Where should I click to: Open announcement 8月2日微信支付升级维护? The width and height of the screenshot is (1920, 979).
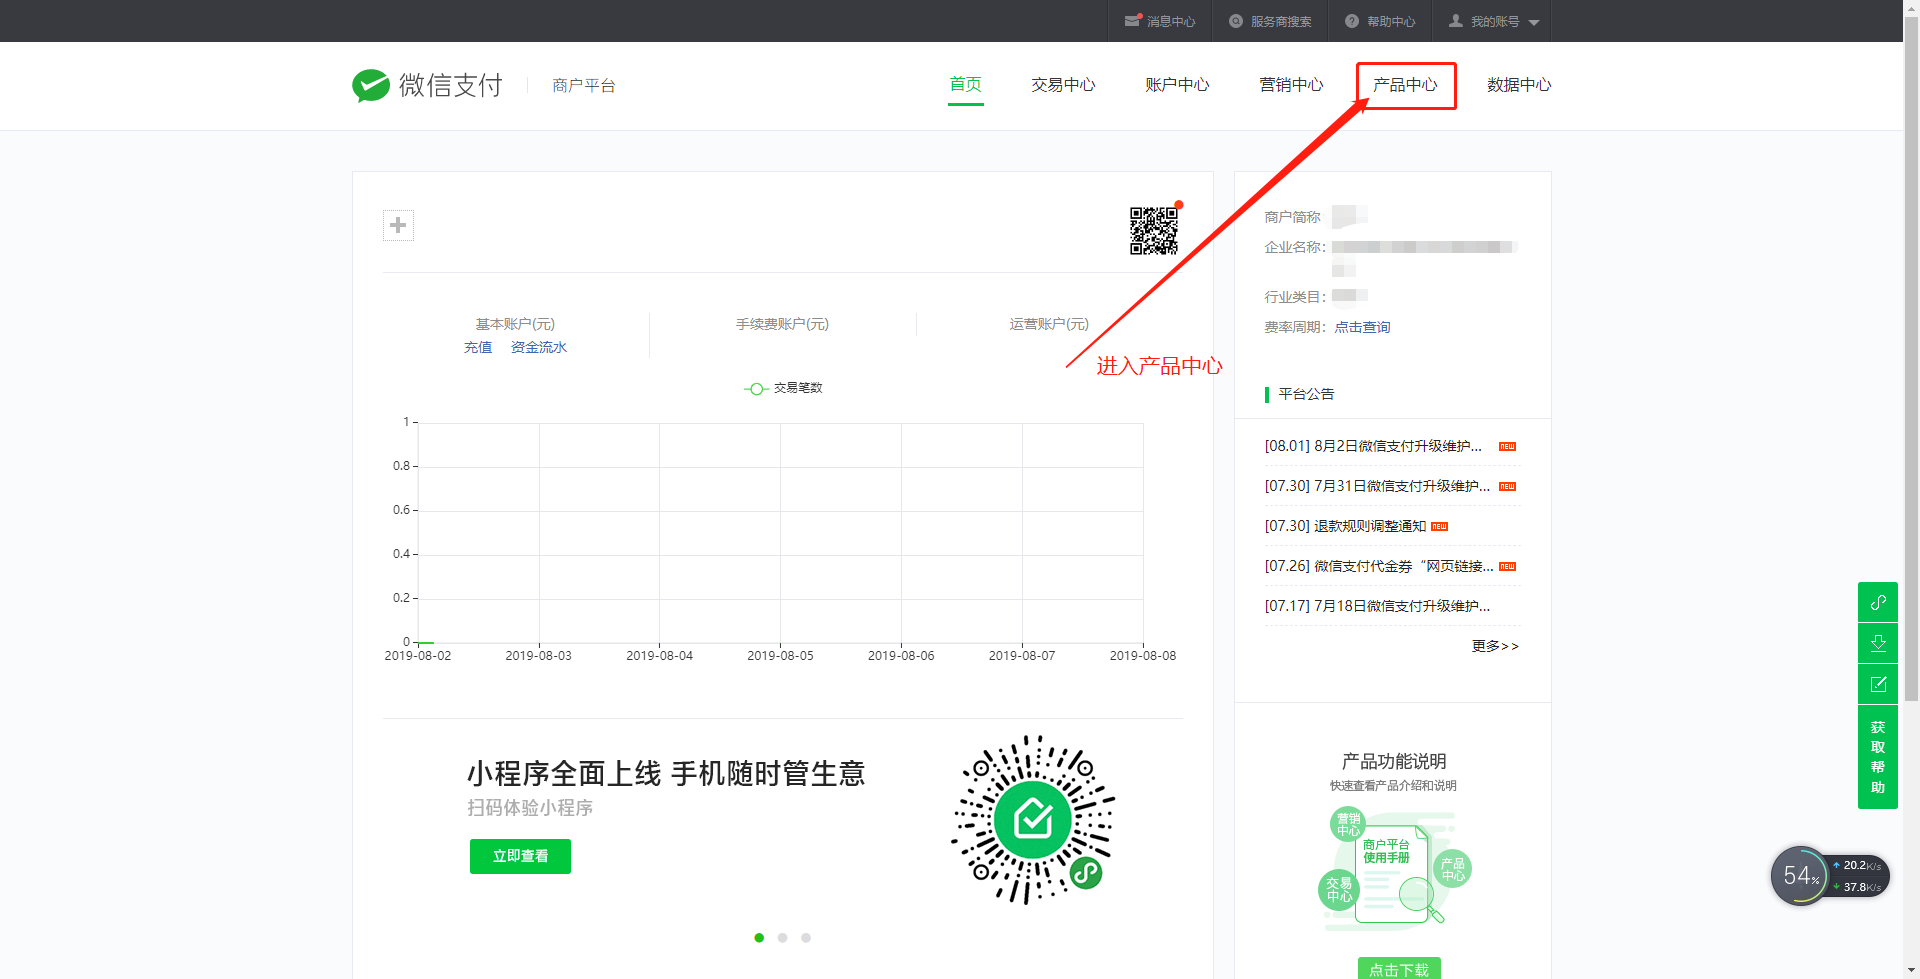point(1373,446)
